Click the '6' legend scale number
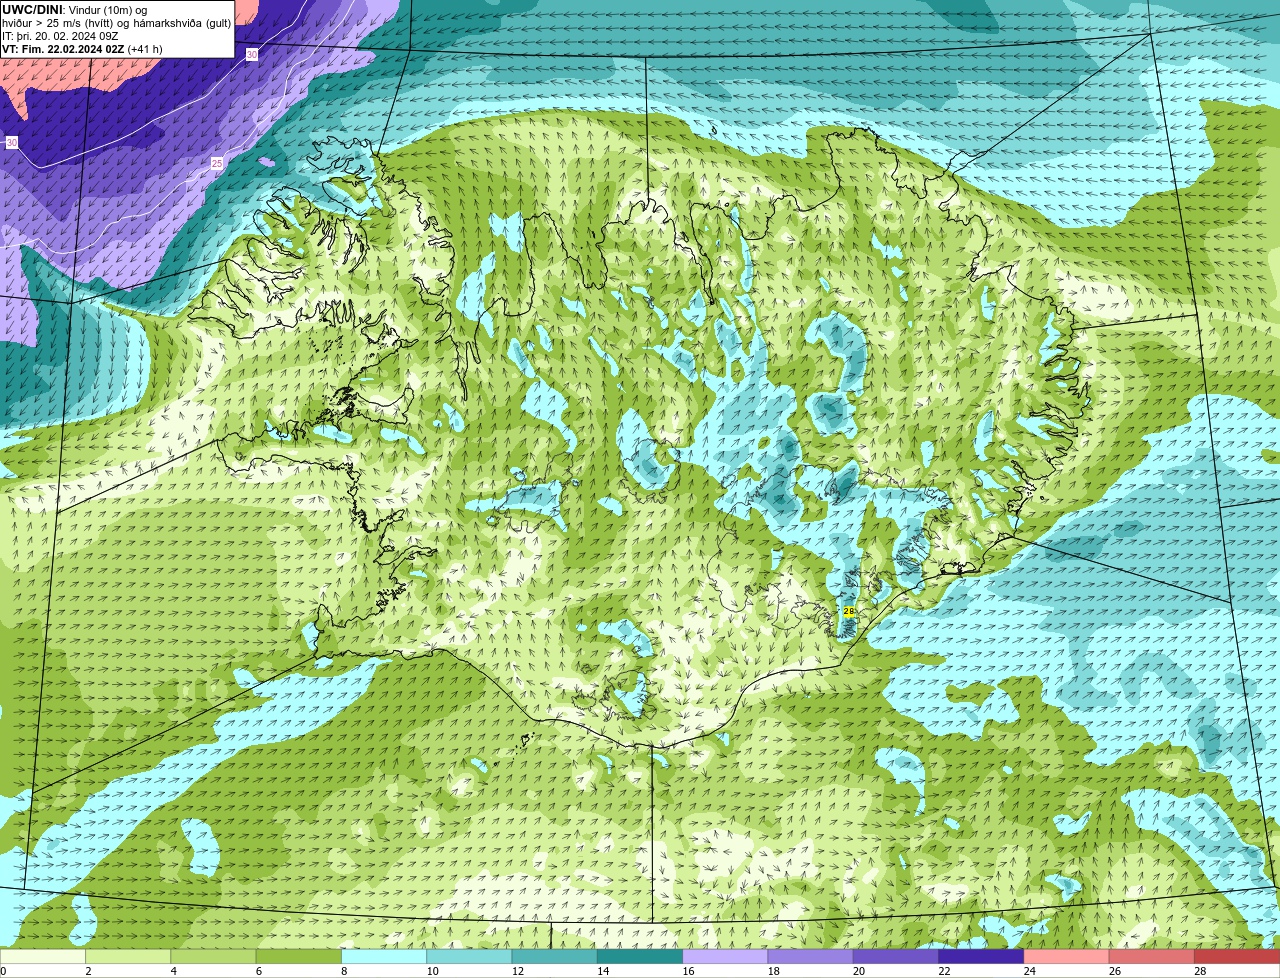The width and height of the screenshot is (1280, 978). [x=259, y=971]
